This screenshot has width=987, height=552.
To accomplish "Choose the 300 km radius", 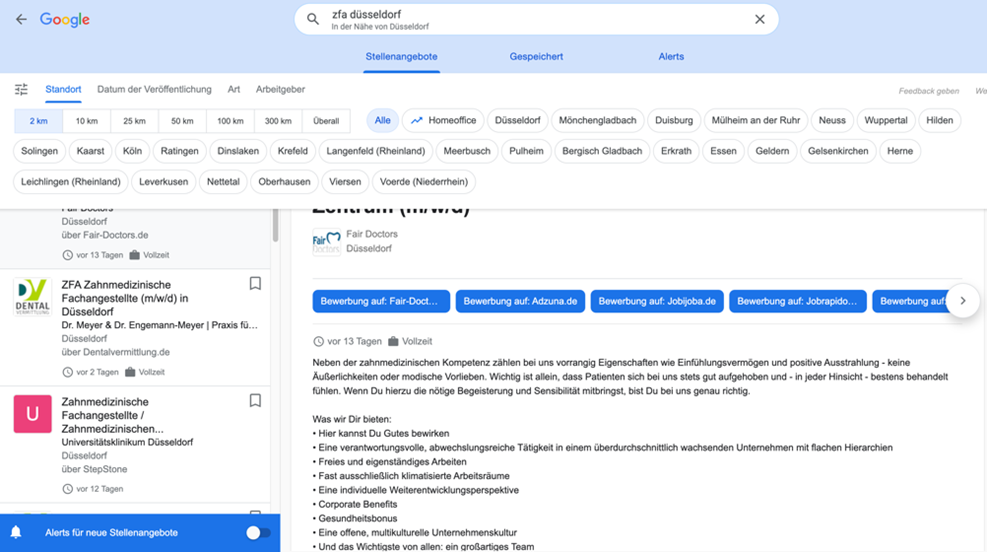I will point(278,121).
